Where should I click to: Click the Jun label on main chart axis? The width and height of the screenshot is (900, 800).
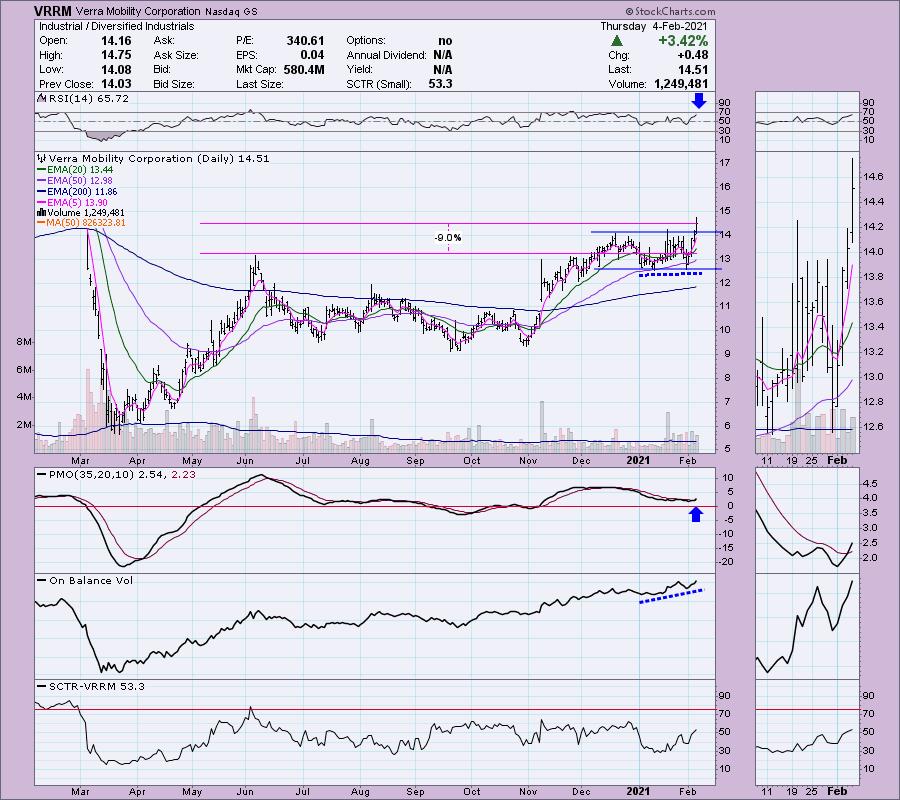245,461
